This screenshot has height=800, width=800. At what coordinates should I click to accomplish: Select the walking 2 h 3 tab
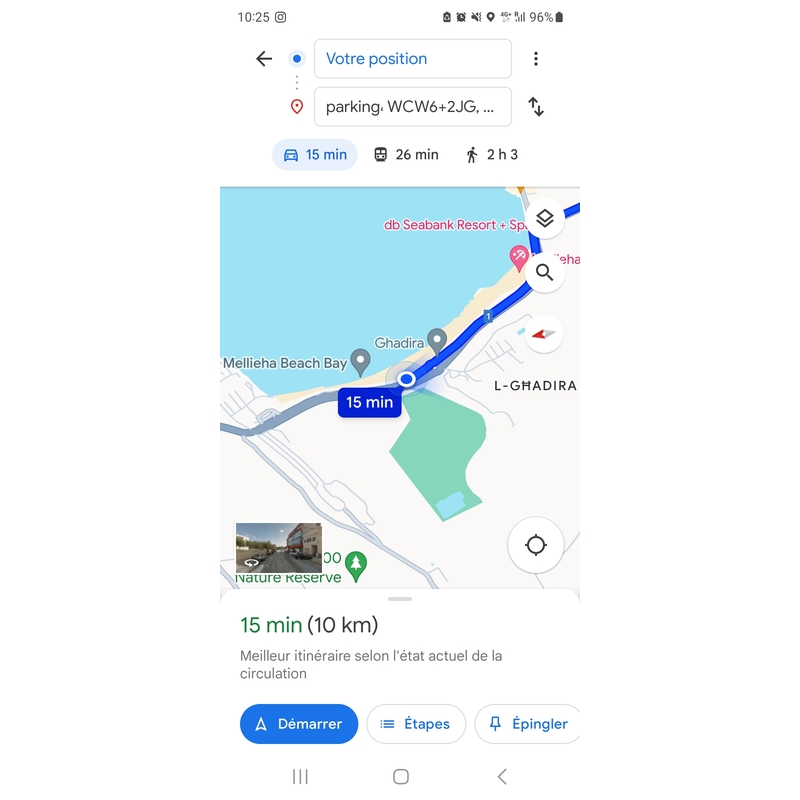point(492,155)
